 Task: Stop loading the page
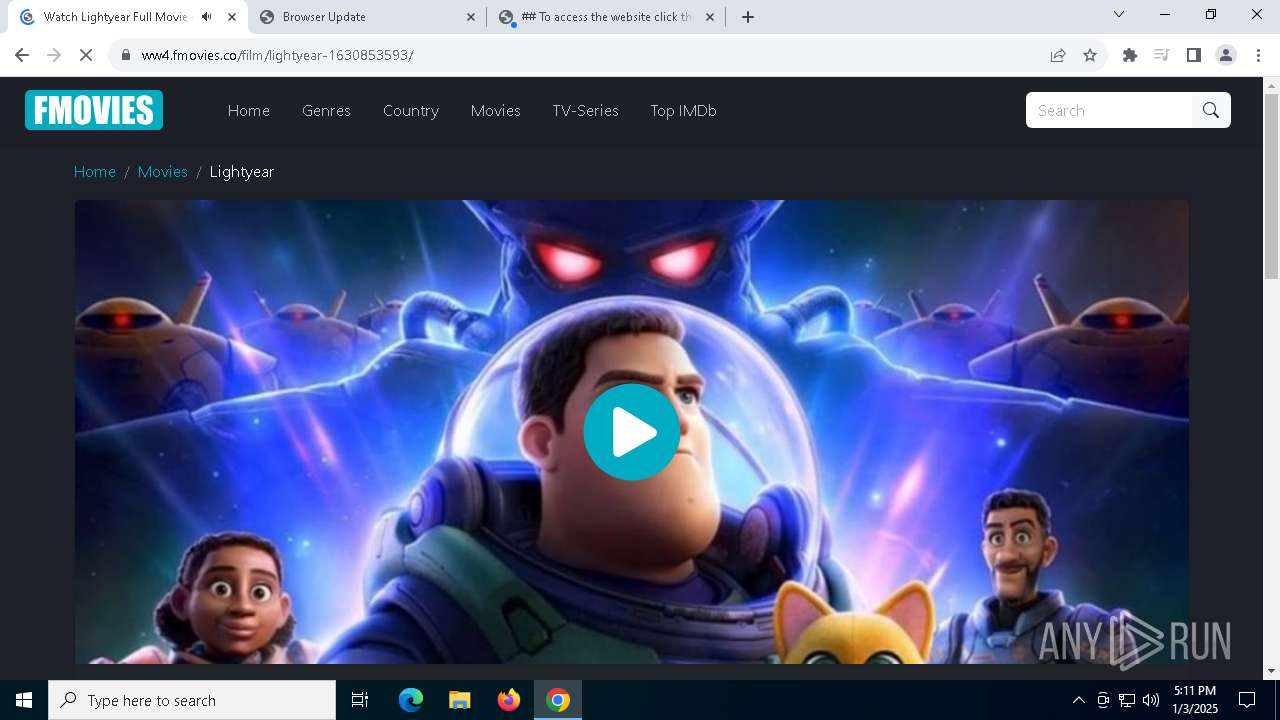pos(86,55)
